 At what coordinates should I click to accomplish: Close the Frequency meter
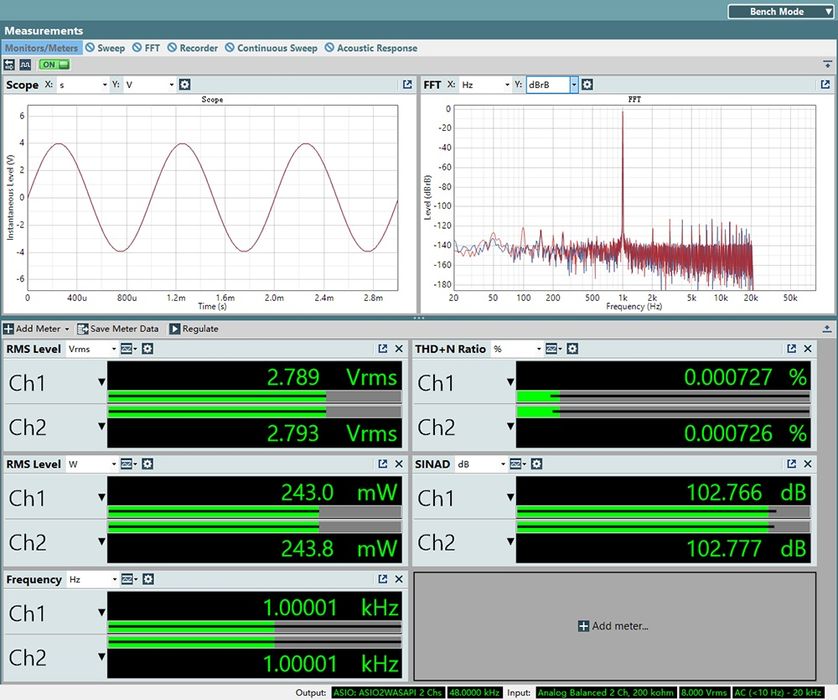click(399, 579)
